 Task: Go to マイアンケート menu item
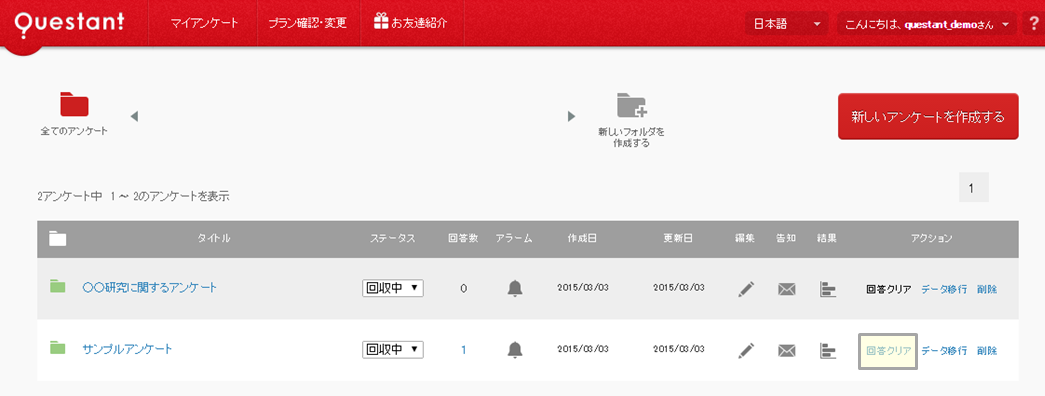click(205, 23)
